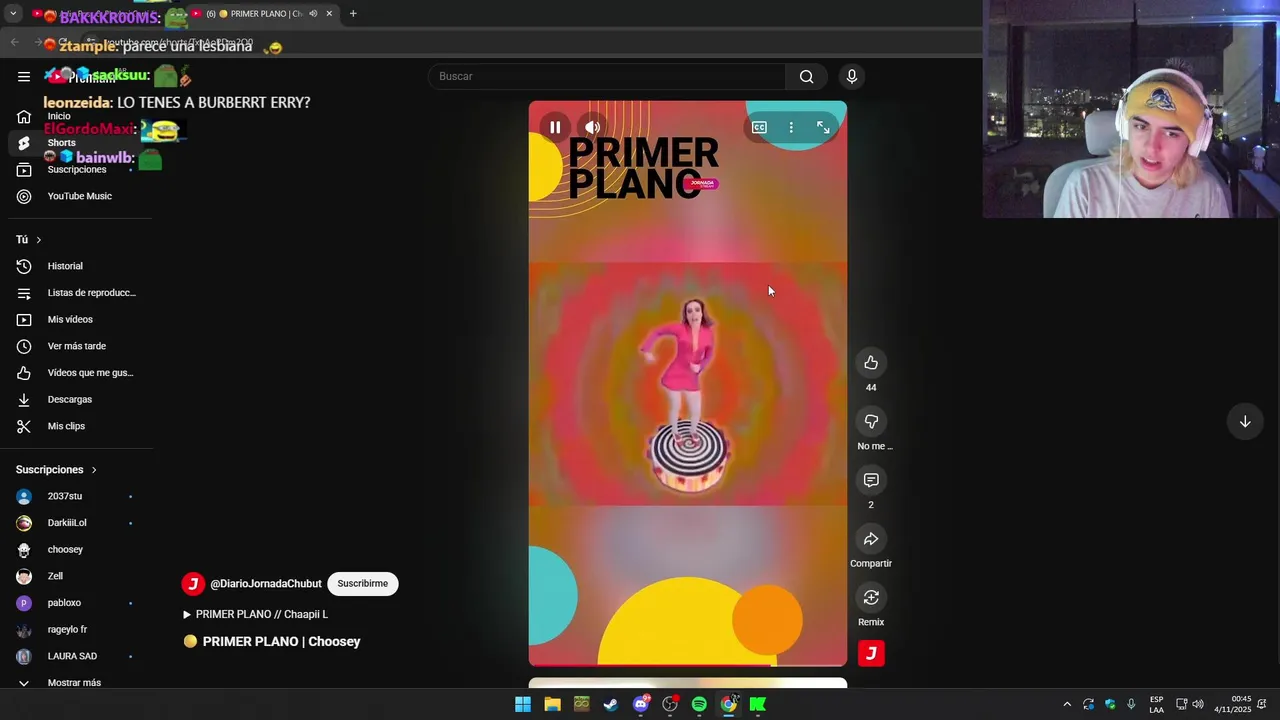Go to the next Short arrow
The height and width of the screenshot is (720, 1280).
click(1245, 422)
